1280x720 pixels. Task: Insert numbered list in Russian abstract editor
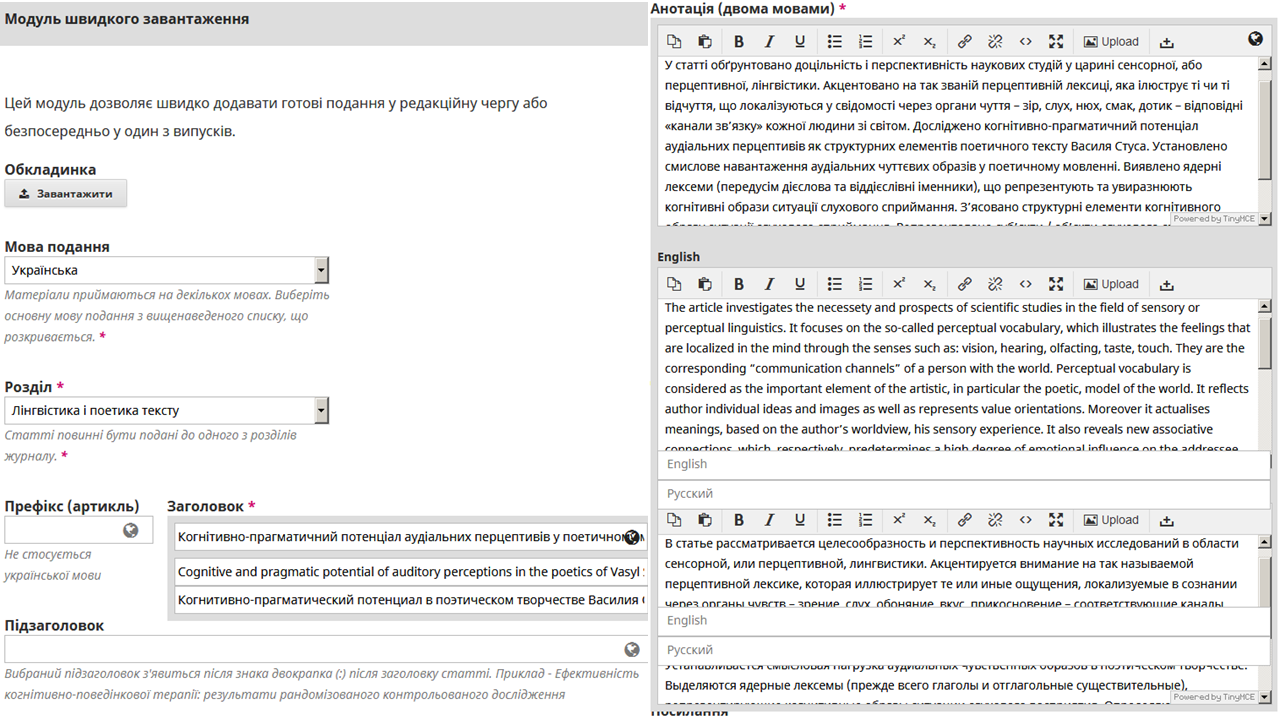click(866, 520)
